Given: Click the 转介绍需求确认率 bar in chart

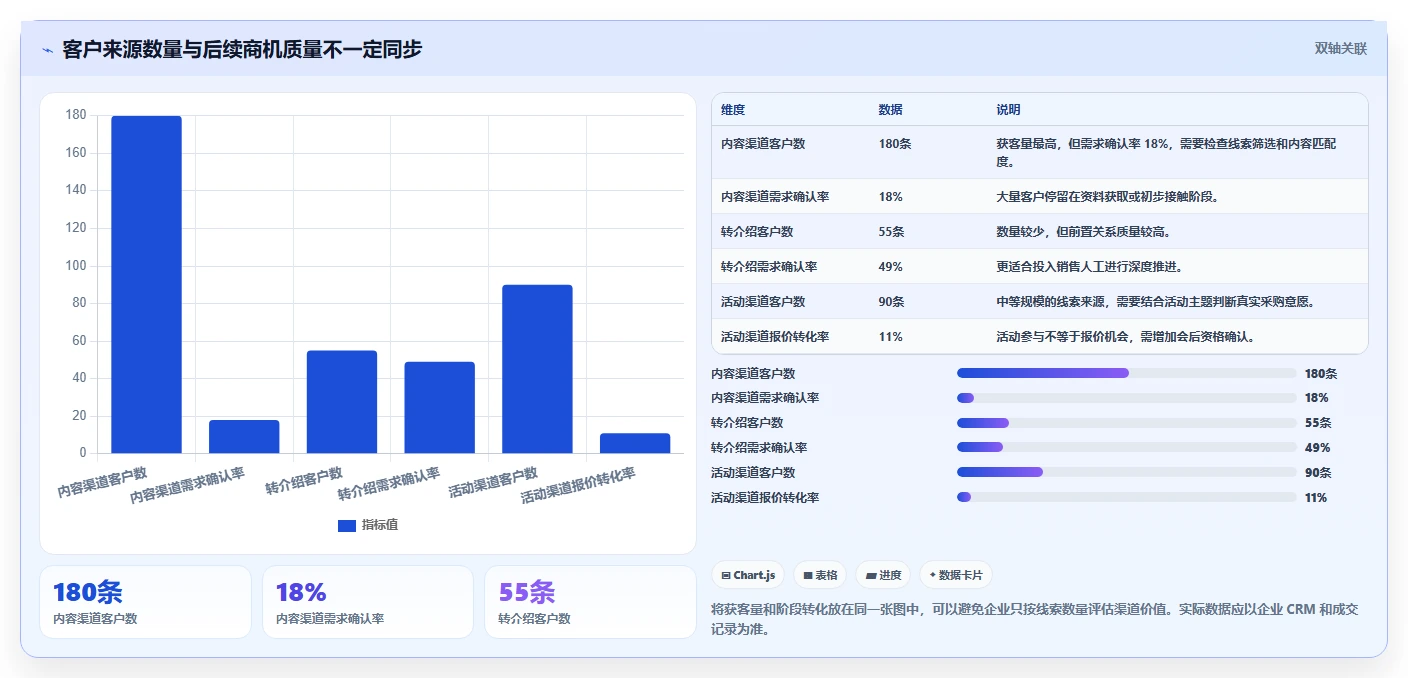Looking at the screenshot, I should click(x=440, y=407).
